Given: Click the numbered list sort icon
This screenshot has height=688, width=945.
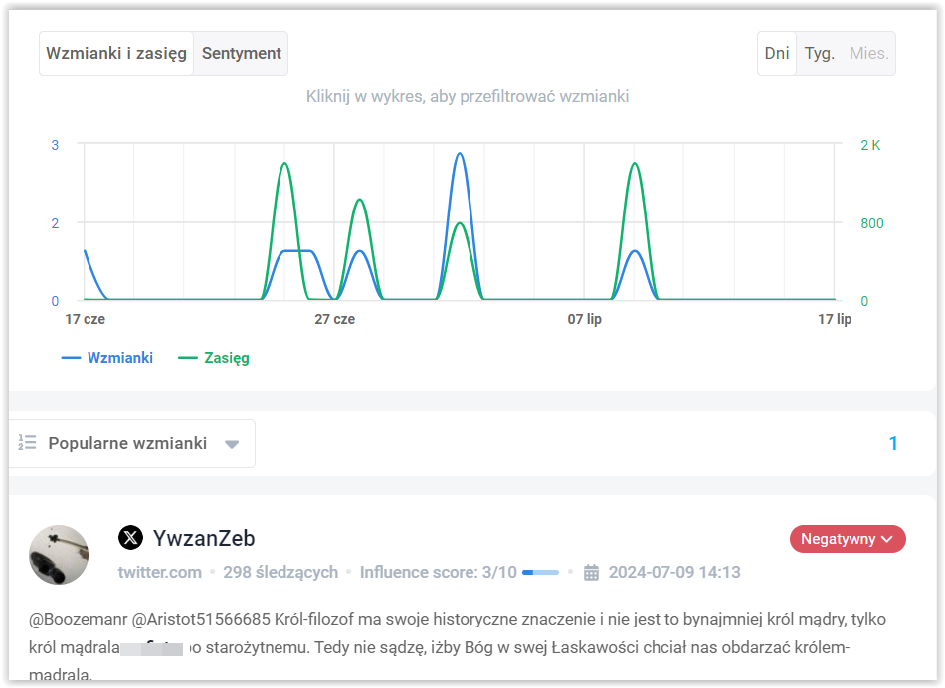Looking at the screenshot, I should point(27,443).
